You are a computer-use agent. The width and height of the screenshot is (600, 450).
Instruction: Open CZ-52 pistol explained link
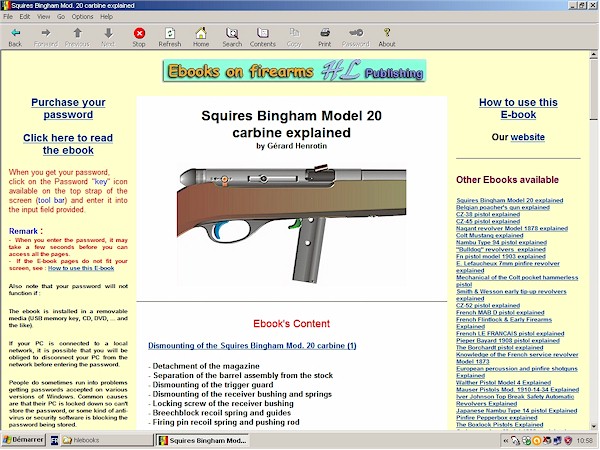[488, 305]
